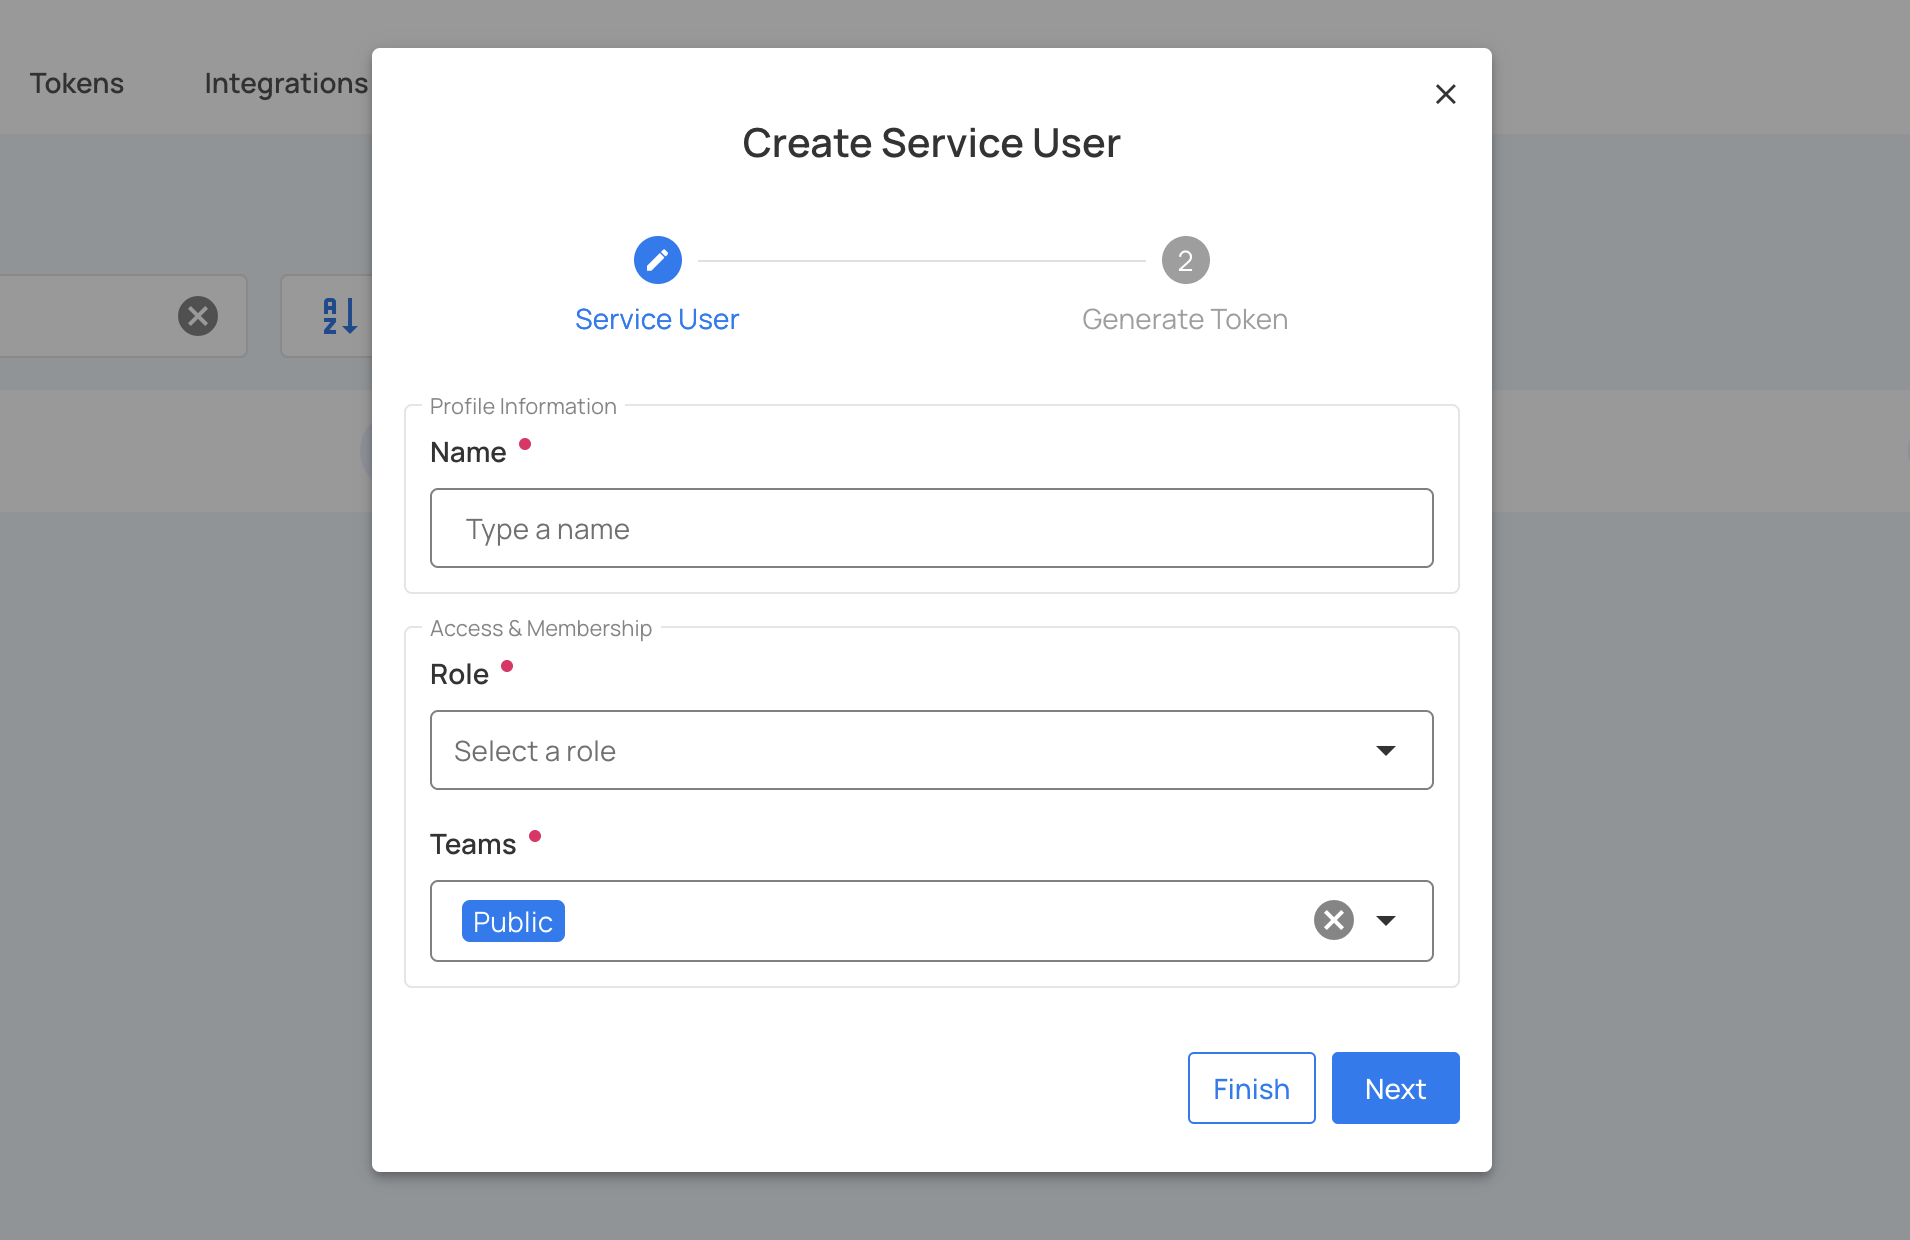Click the Type a name field

(930, 528)
